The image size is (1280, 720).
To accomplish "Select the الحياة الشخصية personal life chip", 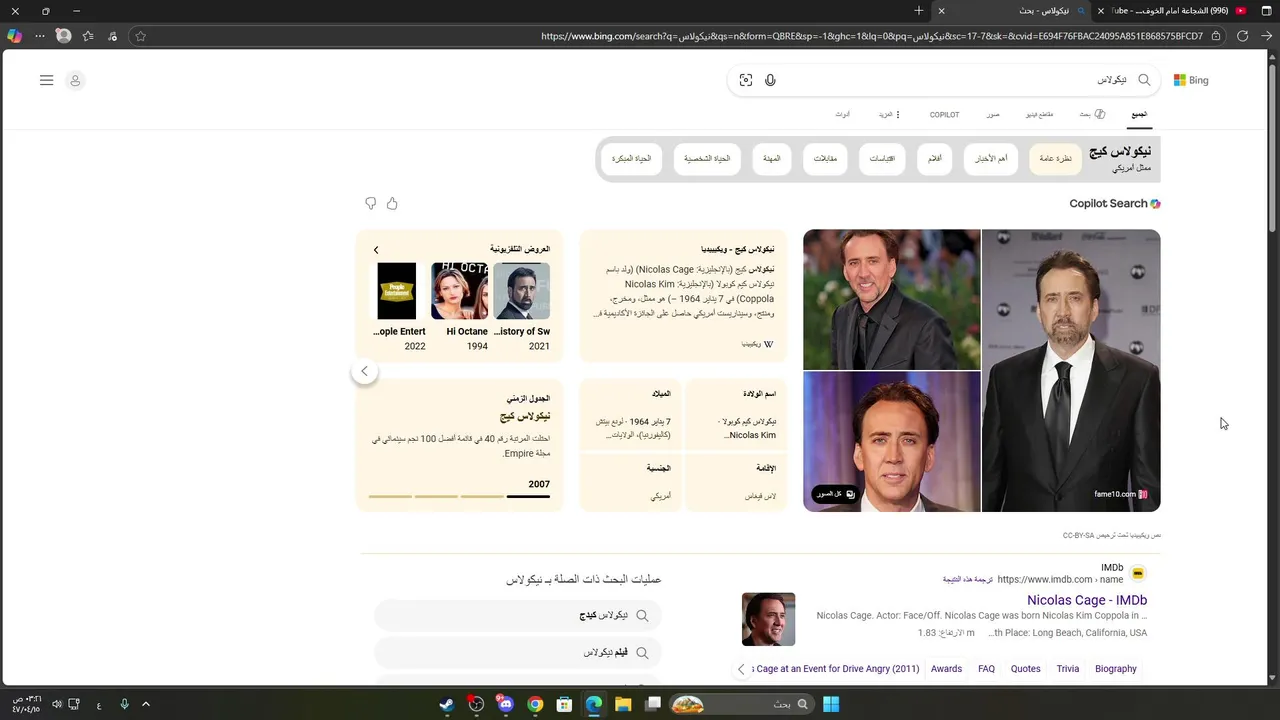I will pos(707,159).
